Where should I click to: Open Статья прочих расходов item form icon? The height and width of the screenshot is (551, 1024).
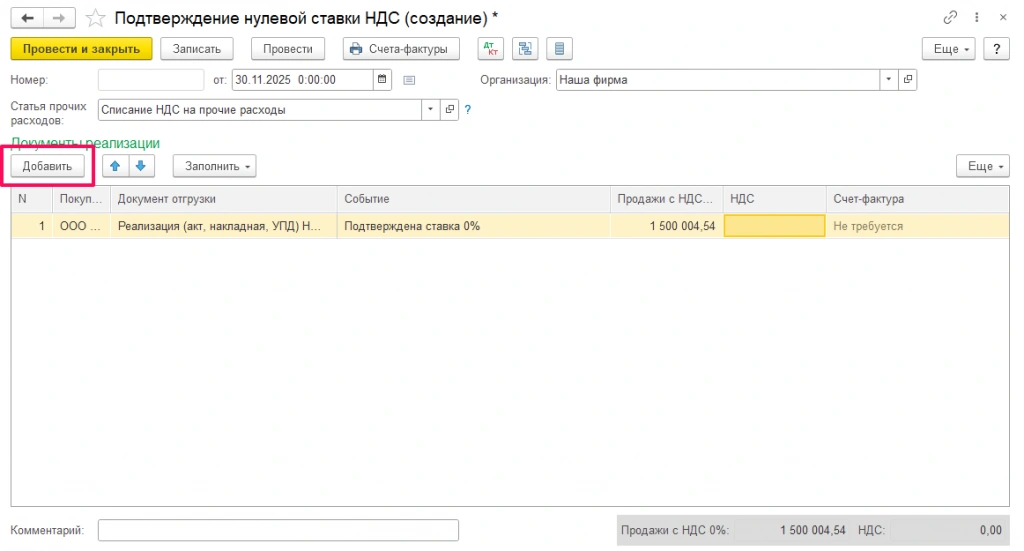point(449,110)
